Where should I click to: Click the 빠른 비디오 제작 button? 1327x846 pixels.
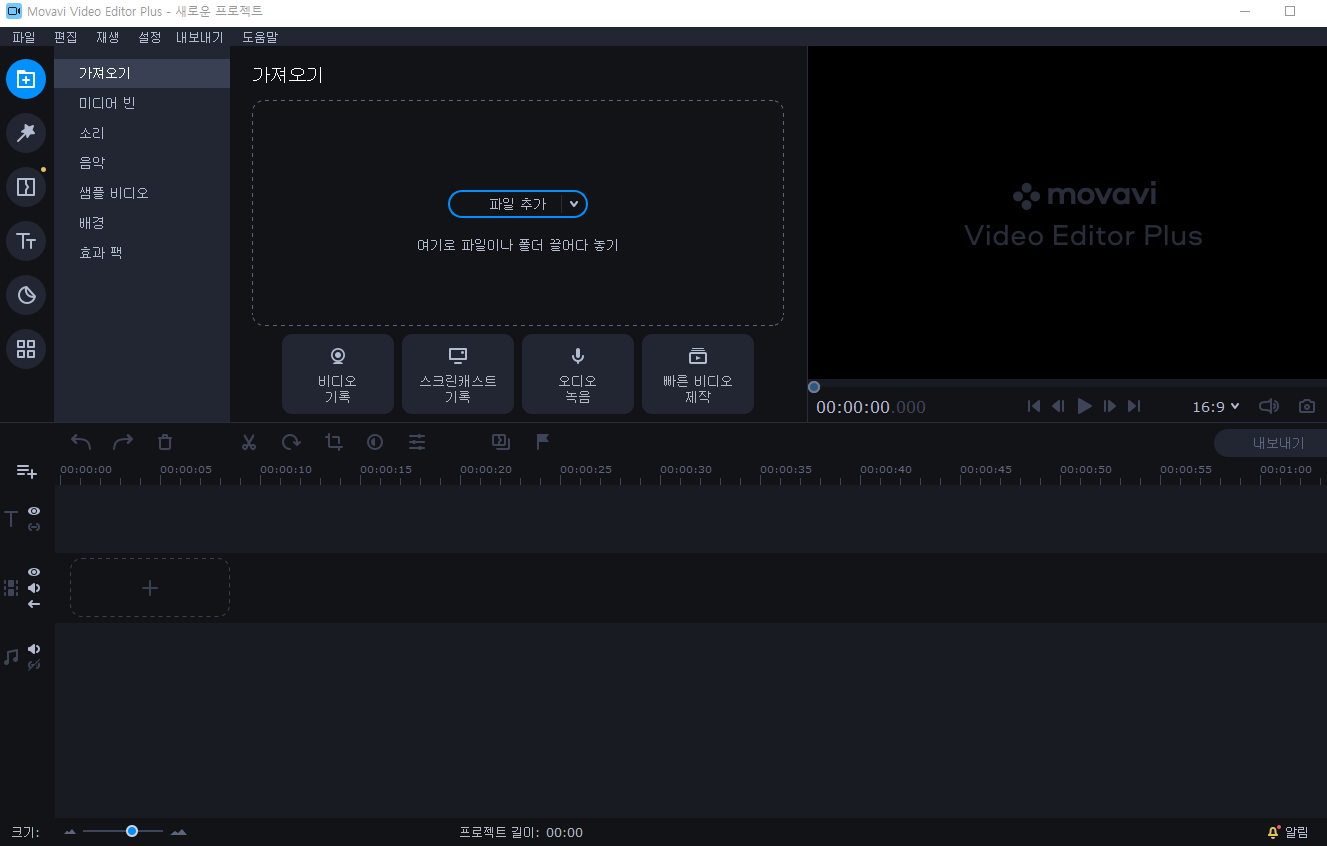[x=698, y=374]
